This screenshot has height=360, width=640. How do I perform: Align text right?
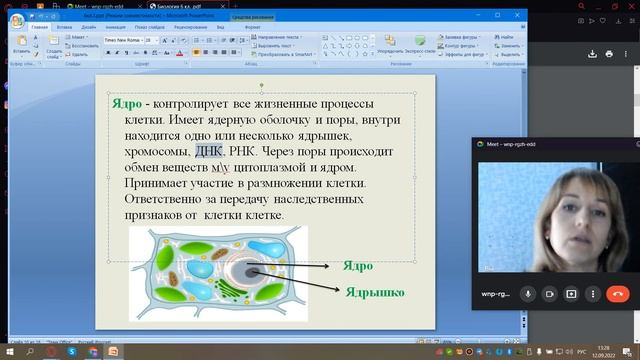[x=215, y=52]
